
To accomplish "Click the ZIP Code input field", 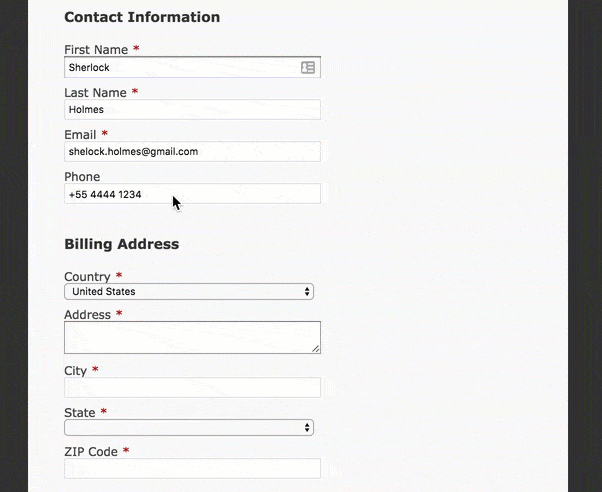I will [192, 468].
